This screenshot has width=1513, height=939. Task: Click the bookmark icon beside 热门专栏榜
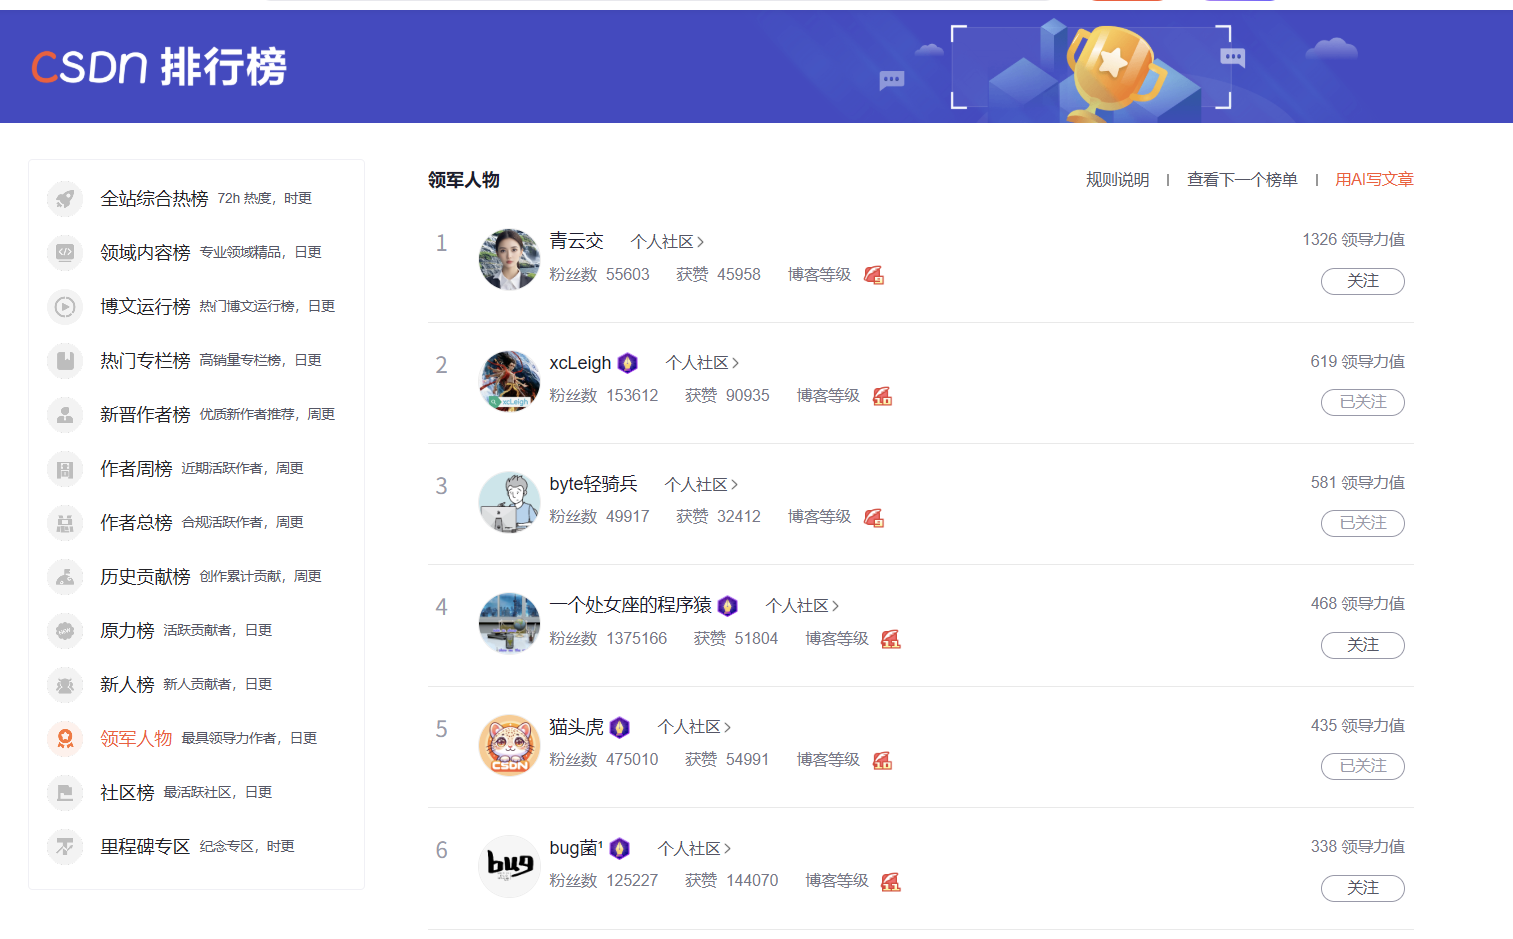pyautogui.click(x=65, y=360)
